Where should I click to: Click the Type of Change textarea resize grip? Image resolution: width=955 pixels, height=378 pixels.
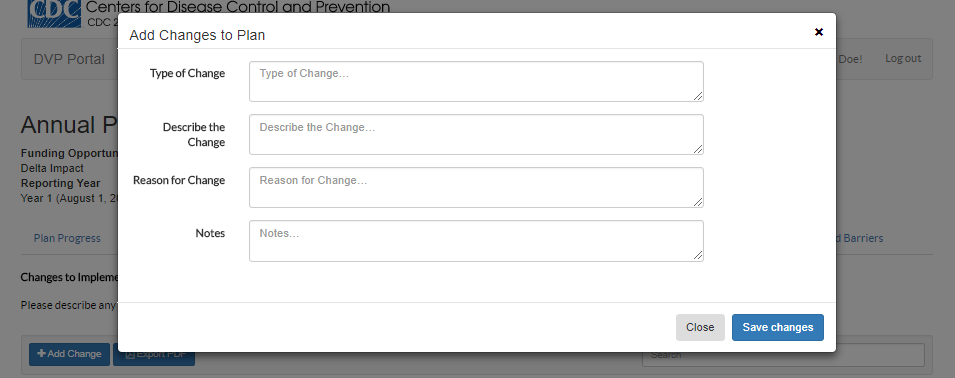pos(698,96)
